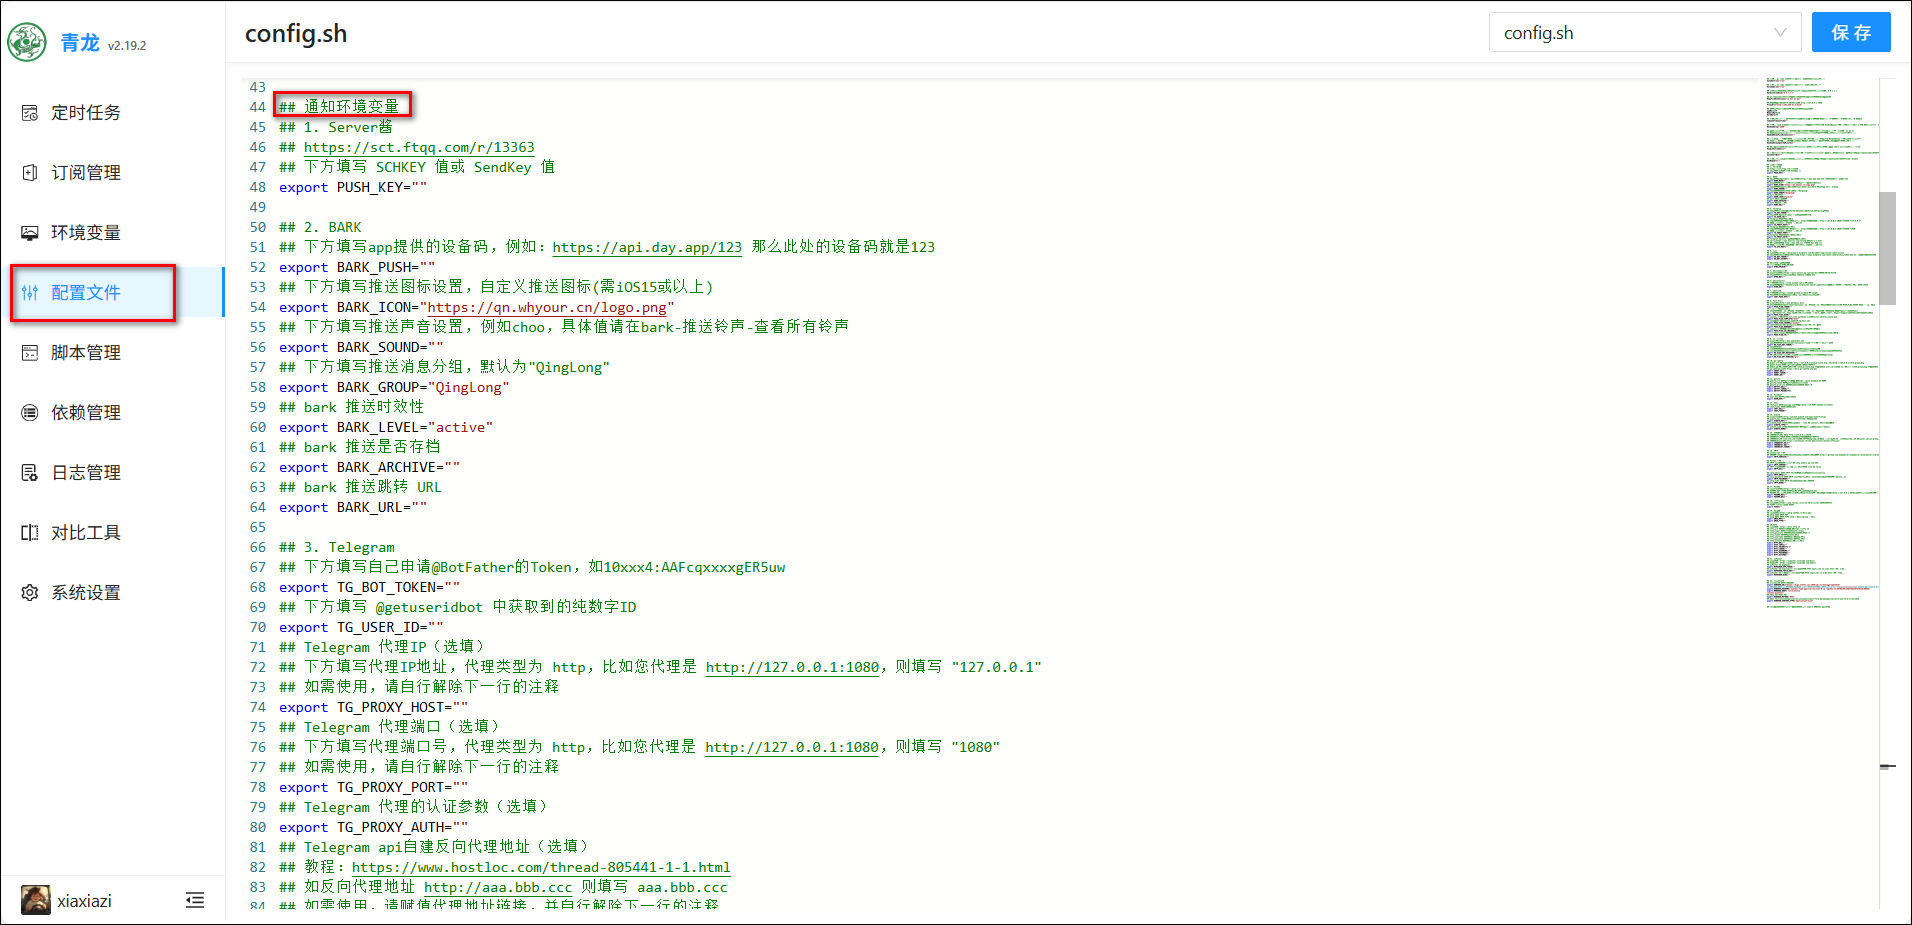Click the 定时任务 scheduled tasks icon
1912x925 pixels.
tap(30, 113)
